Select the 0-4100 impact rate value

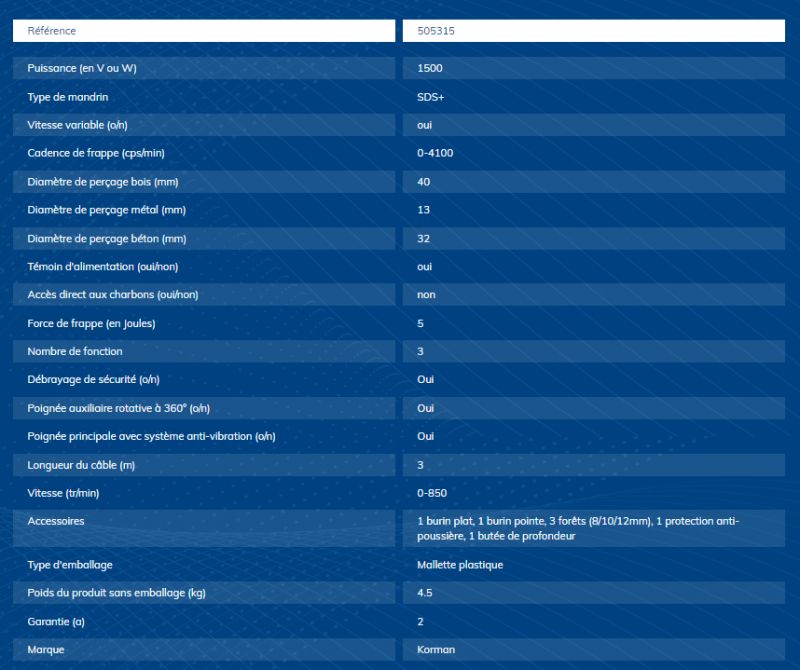[x=435, y=153]
